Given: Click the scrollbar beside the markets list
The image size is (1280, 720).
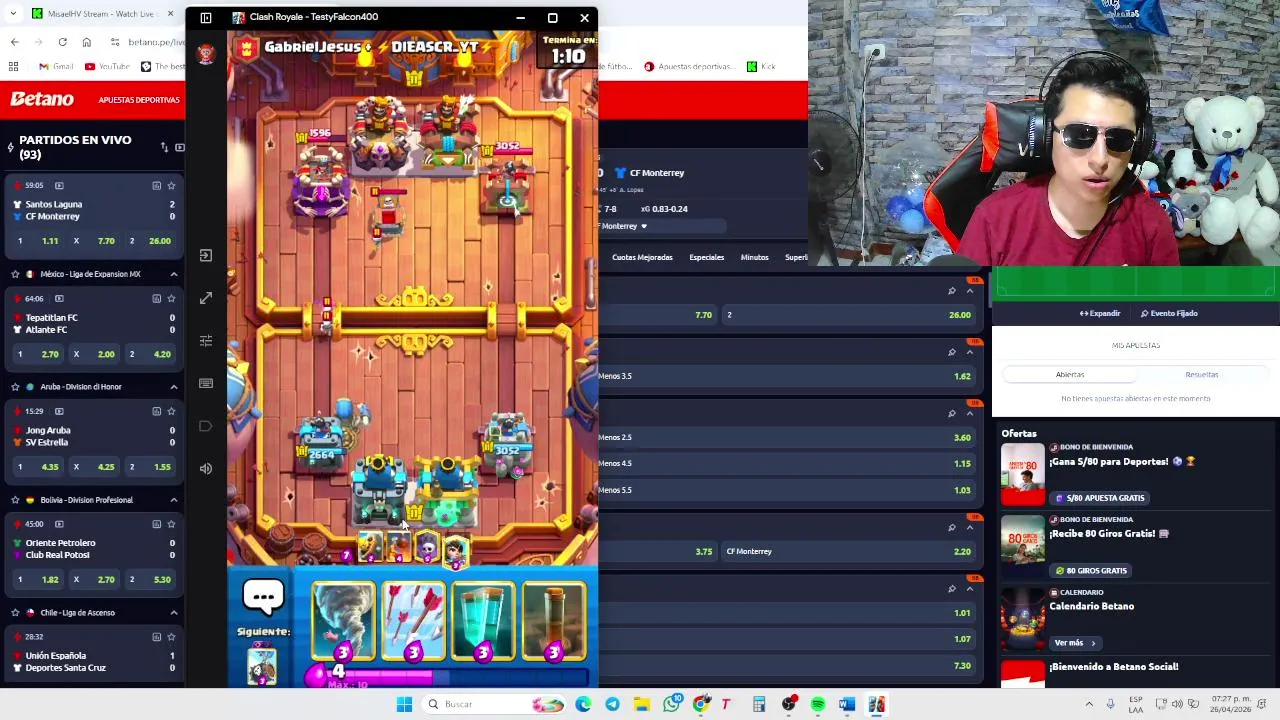Looking at the screenshot, I should (988, 290).
